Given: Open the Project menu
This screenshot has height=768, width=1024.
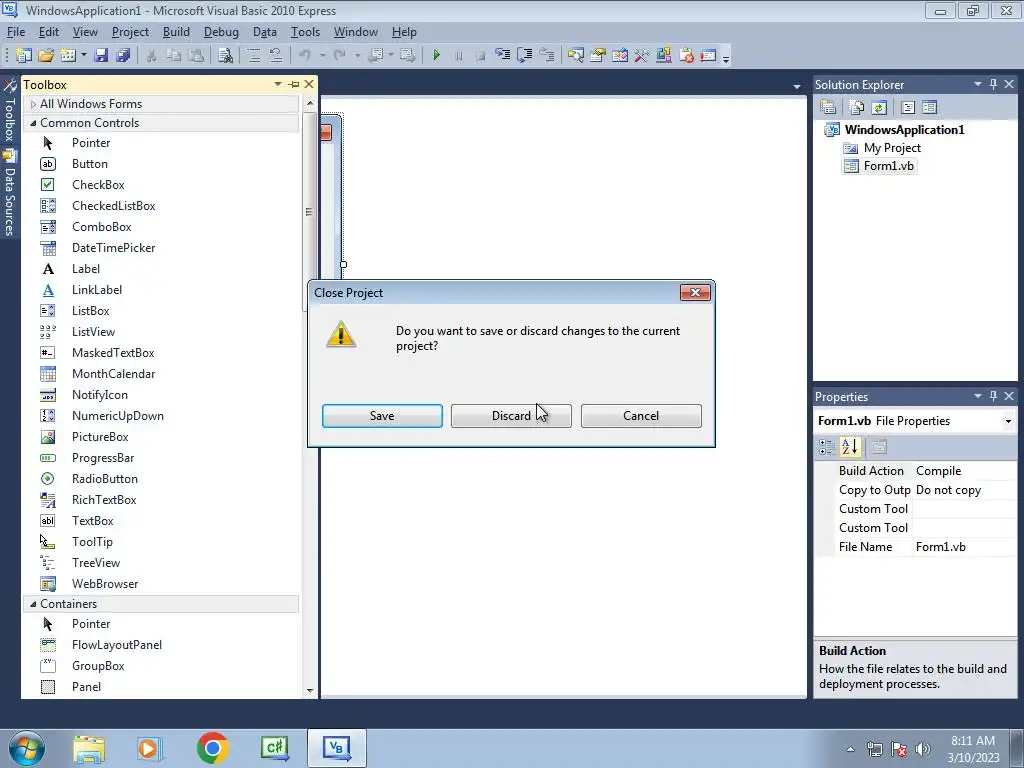Looking at the screenshot, I should [130, 32].
